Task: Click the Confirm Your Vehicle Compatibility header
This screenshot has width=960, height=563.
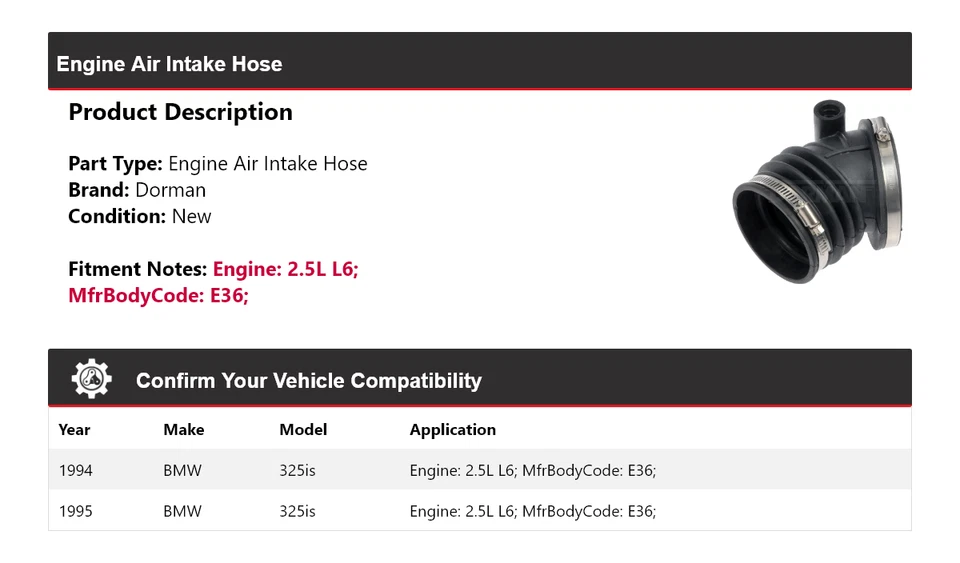Action: [308, 381]
